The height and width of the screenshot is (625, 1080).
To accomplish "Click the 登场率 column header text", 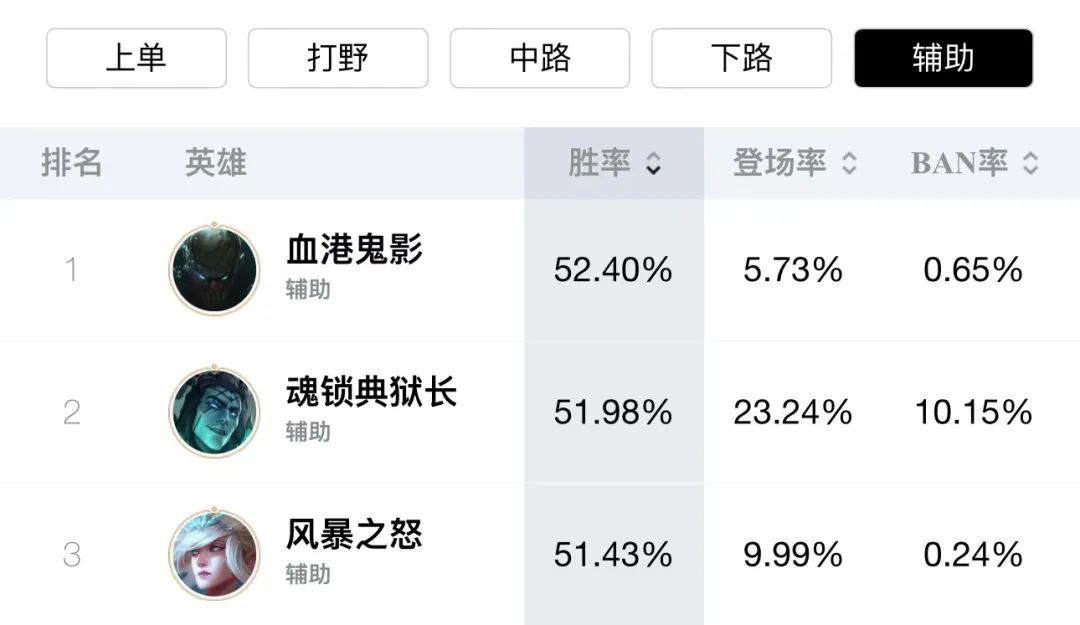I will coord(780,163).
